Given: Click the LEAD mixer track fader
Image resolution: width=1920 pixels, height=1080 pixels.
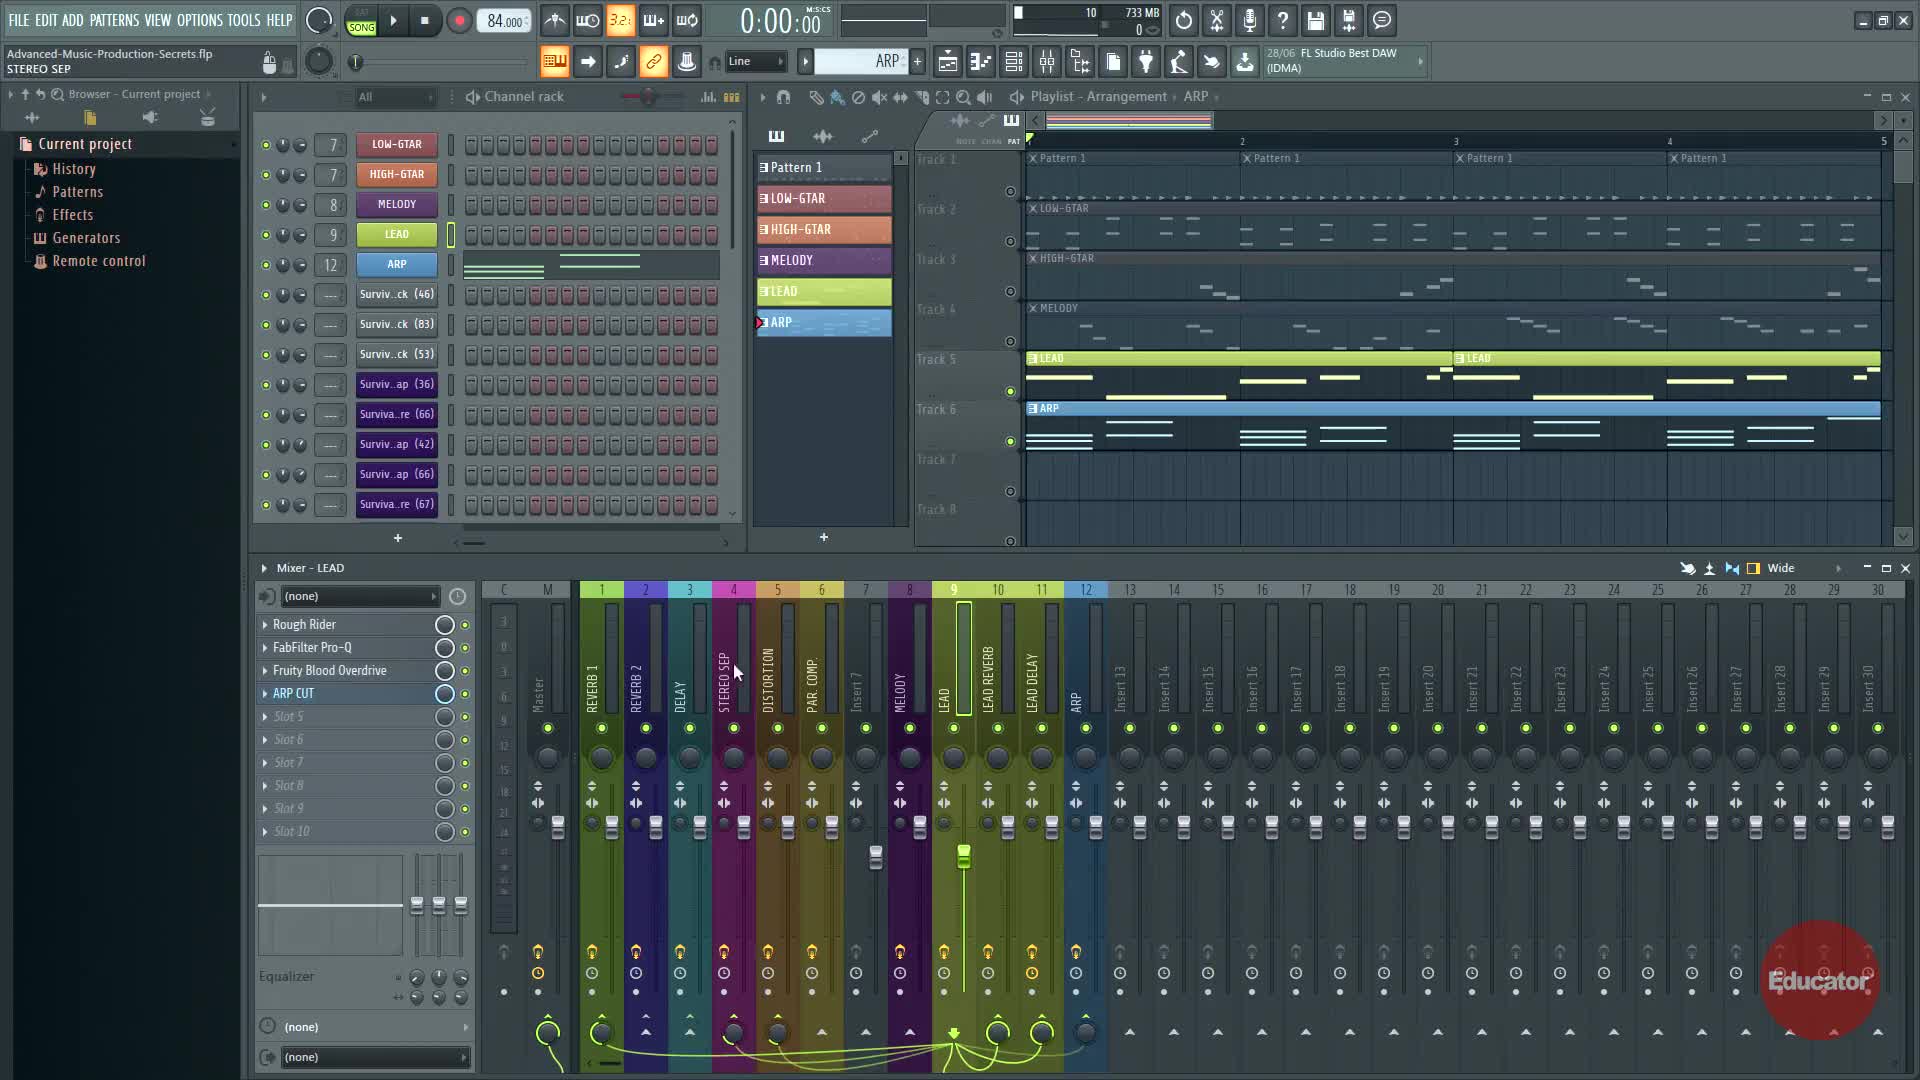Looking at the screenshot, I should tap(964, 856).
